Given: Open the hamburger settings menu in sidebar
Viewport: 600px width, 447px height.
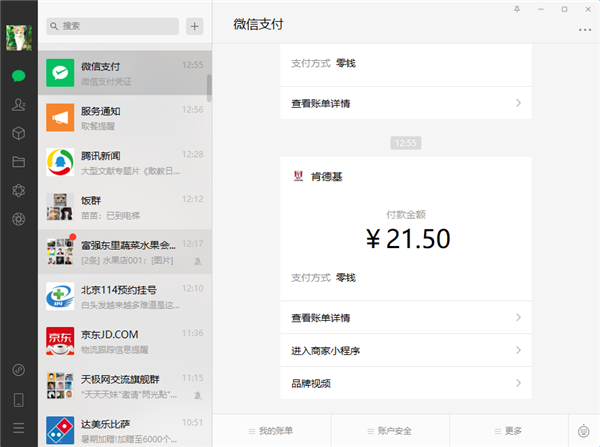Looking at the screenshot, I should pyautogui.click(x=18, y=428).
